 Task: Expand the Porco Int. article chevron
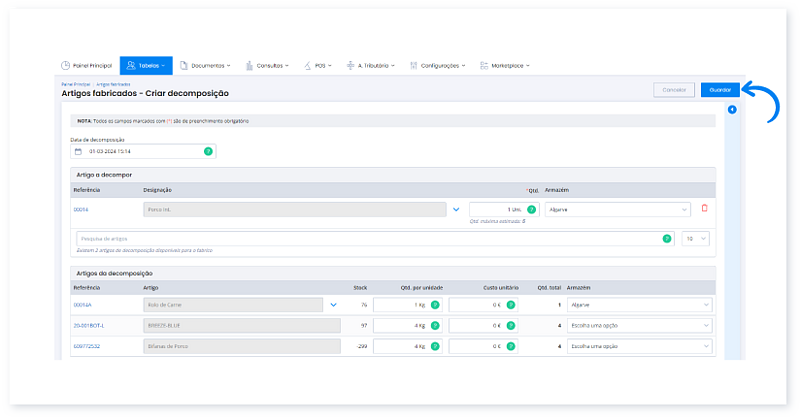pyautogui.click(x=456, y=210)
